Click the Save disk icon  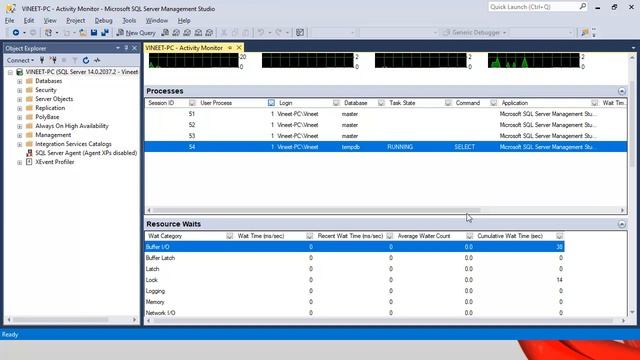click(94, 32)
